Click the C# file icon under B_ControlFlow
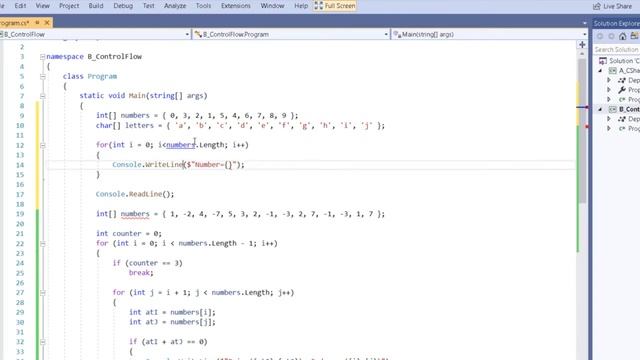This screenshot has height=360, width=640. coord(622,129)
